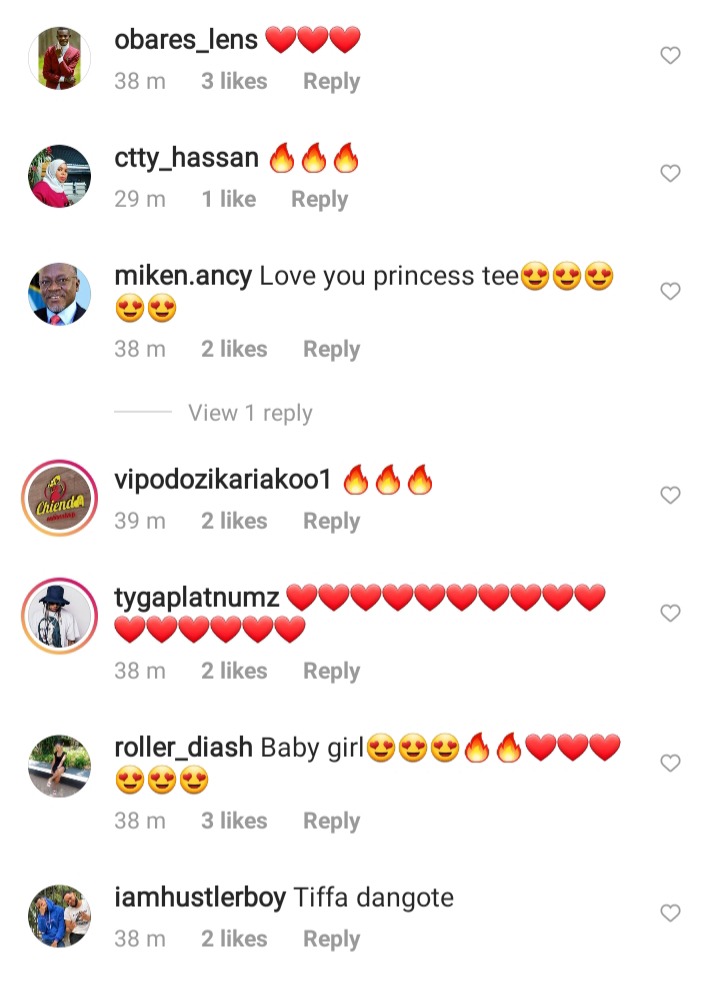This screenshot has width=720, height=981.
Task: Reply to roller_diash 'Baby girl' comment
Action: click(332, 821)
